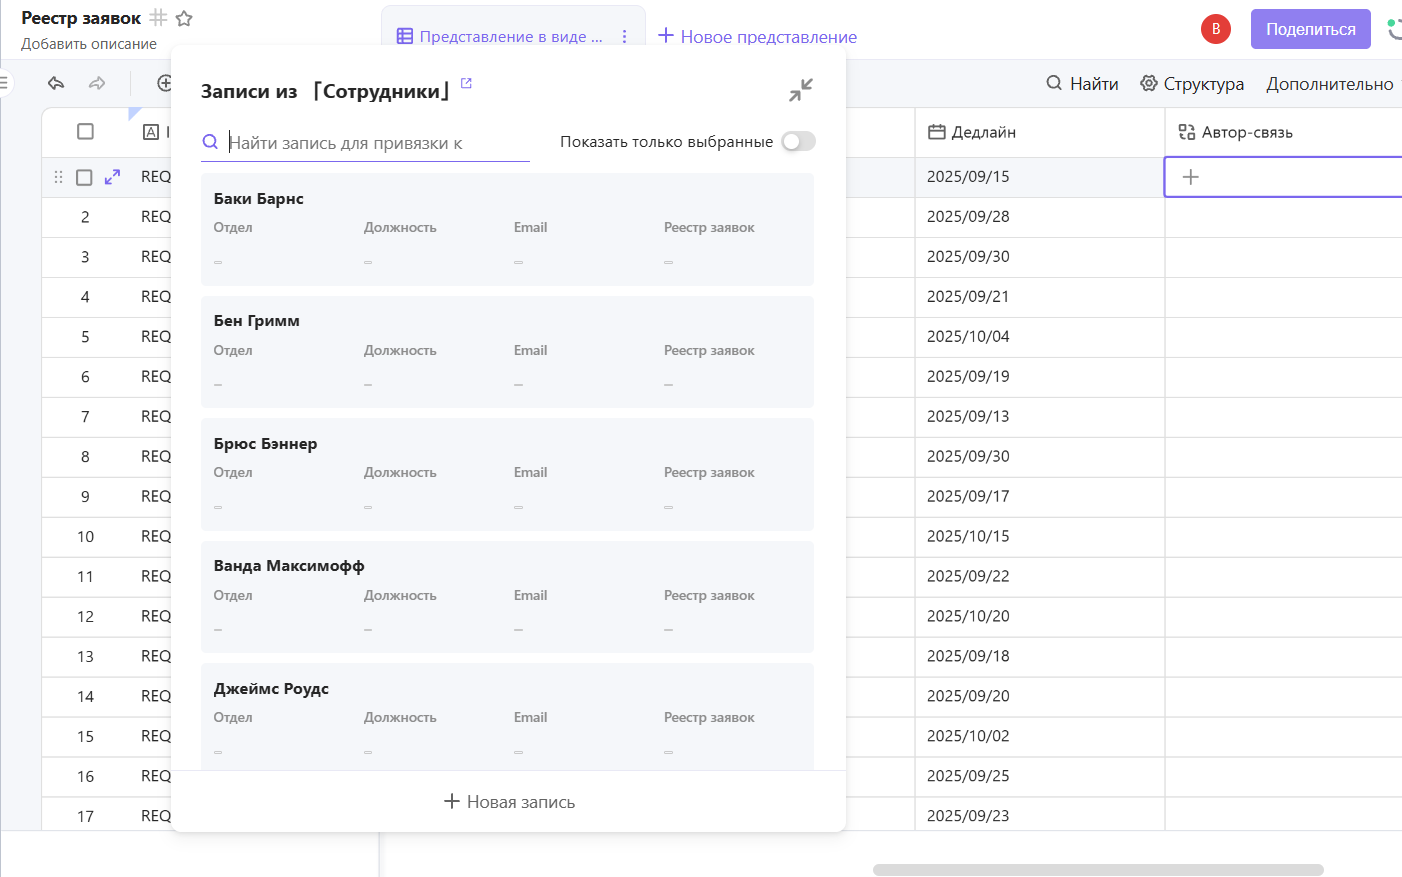Click the Реестр заявок table title

click(x=81, y=18)
